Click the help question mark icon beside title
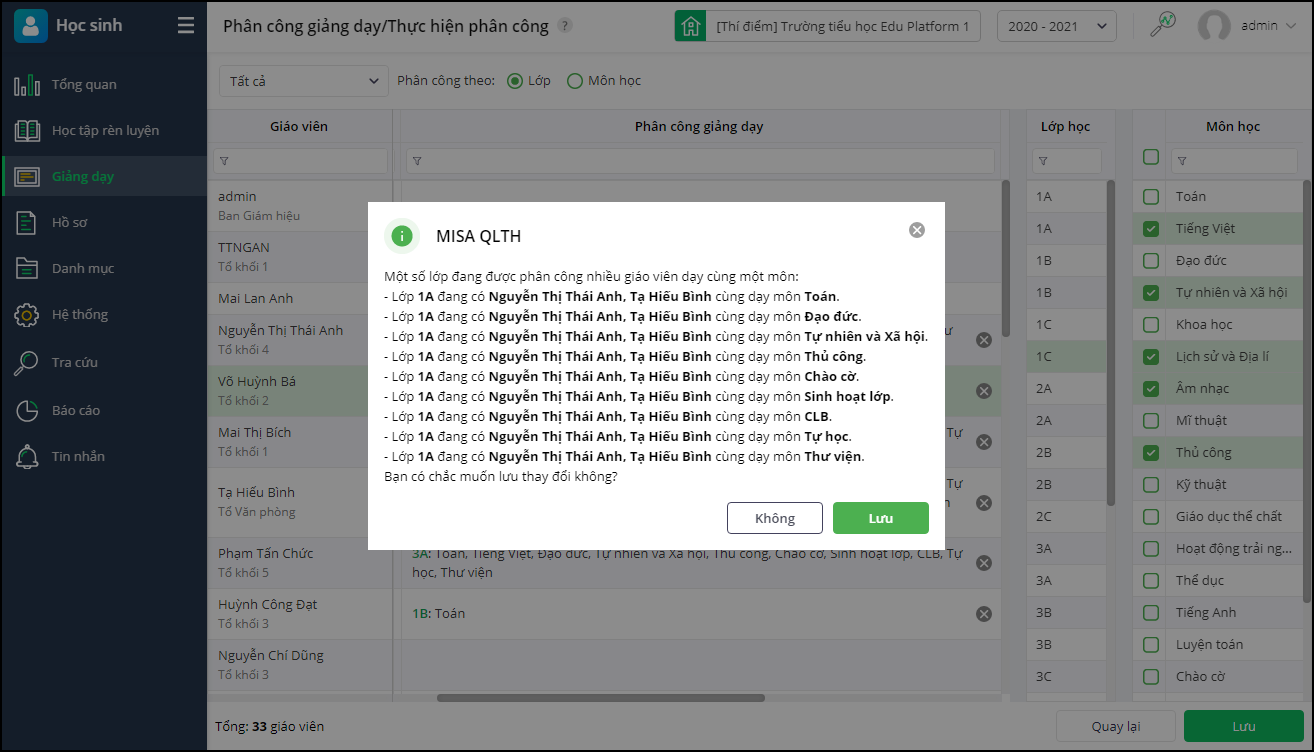Screen dimensions: 1314x752 [565, 26]
